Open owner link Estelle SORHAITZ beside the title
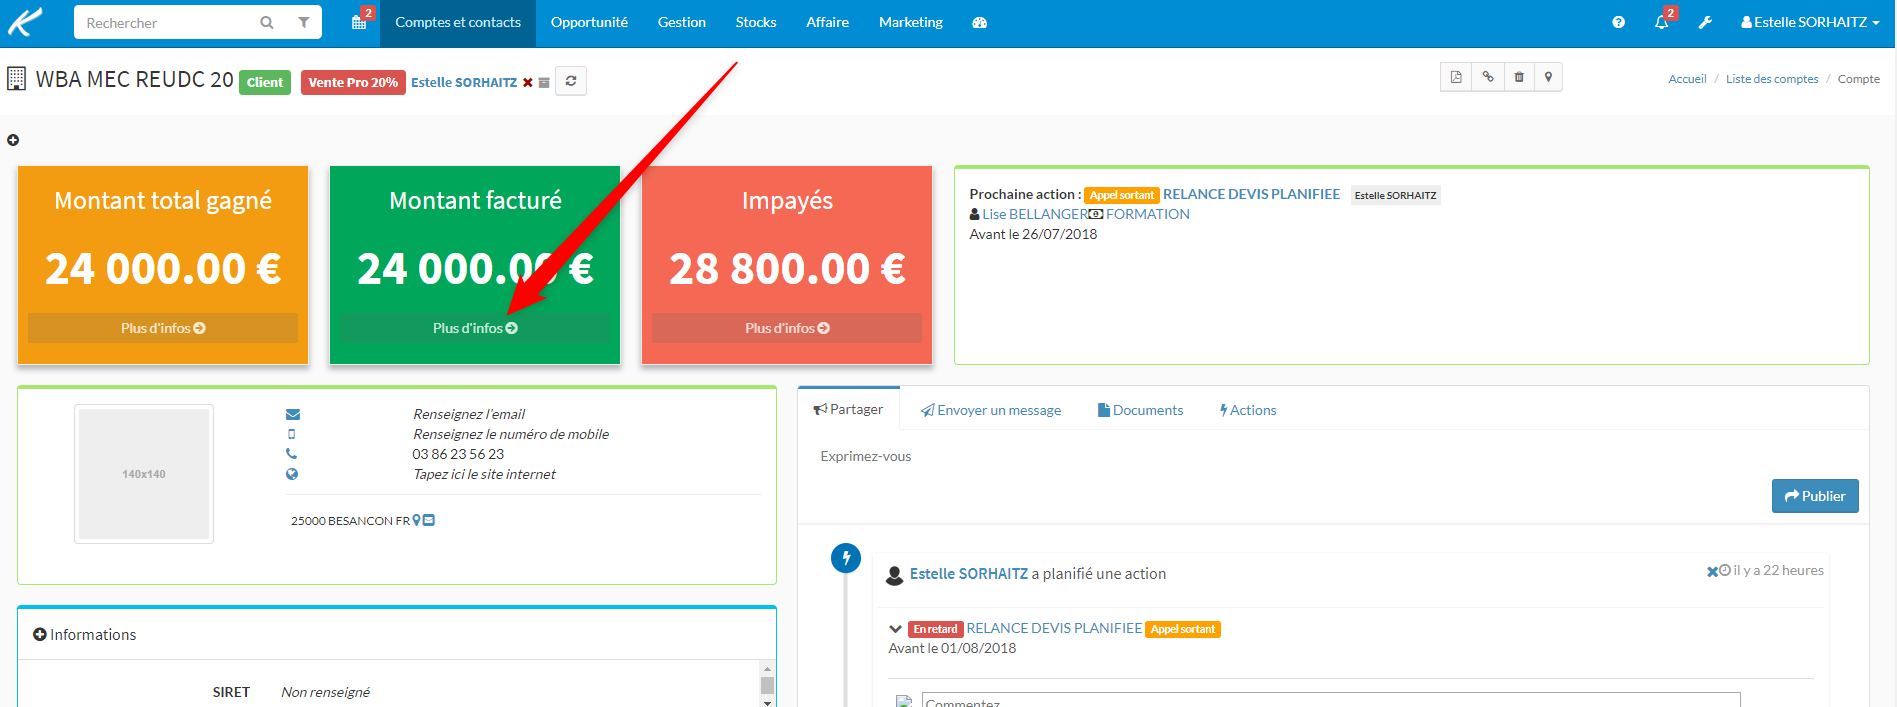The width and height of the screenshot is (1897, 707). click(464, 82)
